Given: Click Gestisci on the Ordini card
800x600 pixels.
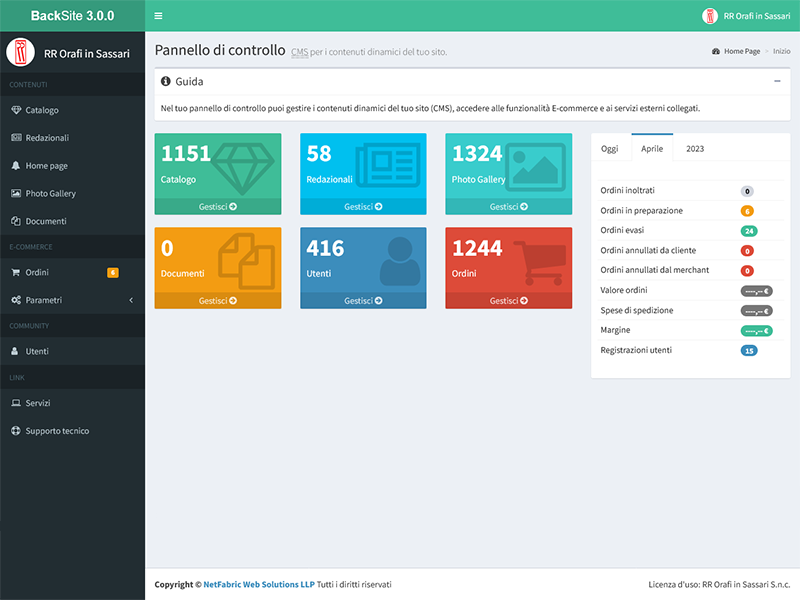Looking at the screenshot, I should 509,301.
